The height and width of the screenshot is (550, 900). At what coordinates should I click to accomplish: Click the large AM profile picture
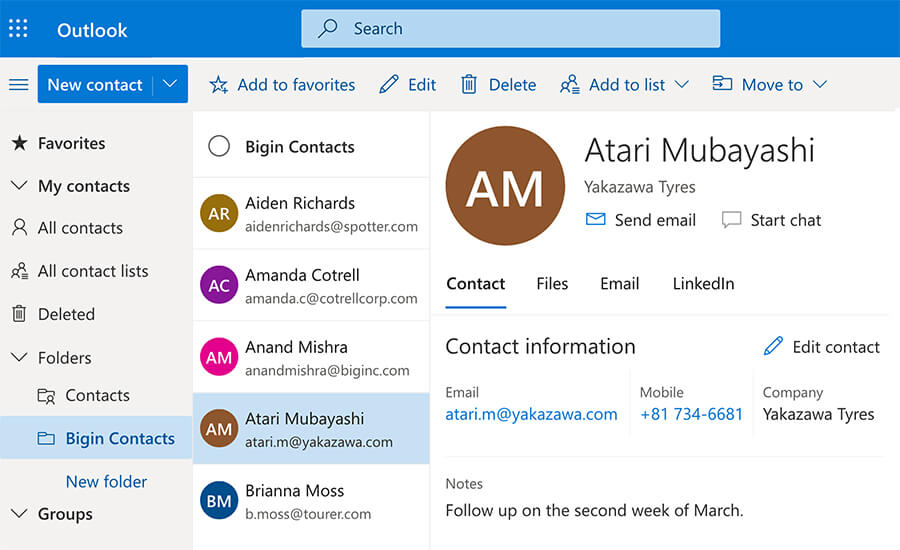coord(505,186)
